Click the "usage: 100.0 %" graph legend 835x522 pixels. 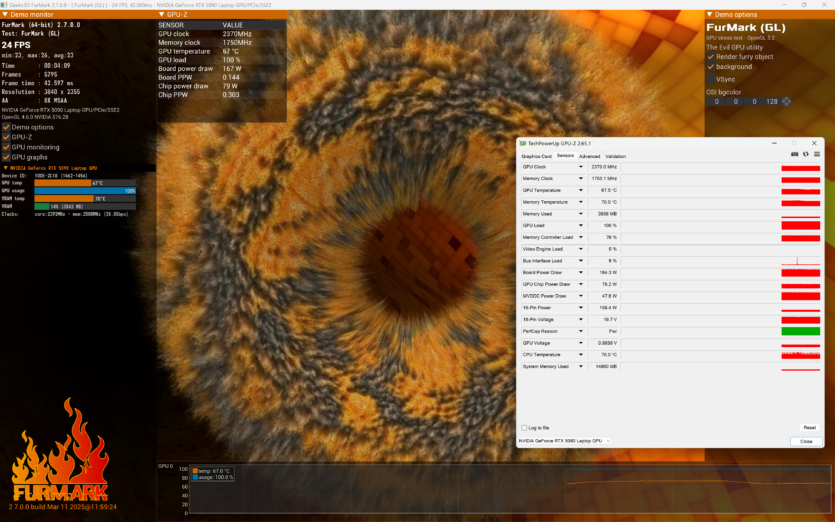(x=213, y=477)
